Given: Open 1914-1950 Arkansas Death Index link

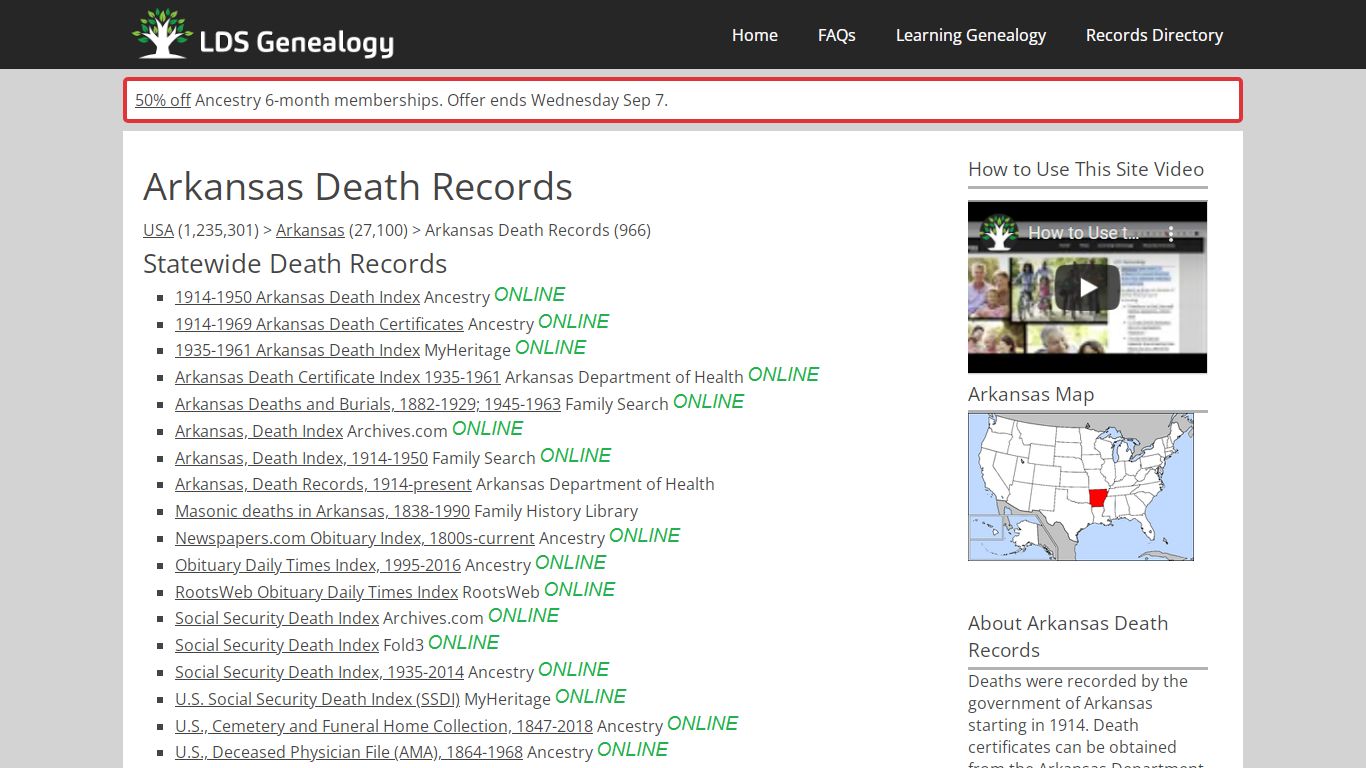Looking at the screenshot, I should point(297,297).
